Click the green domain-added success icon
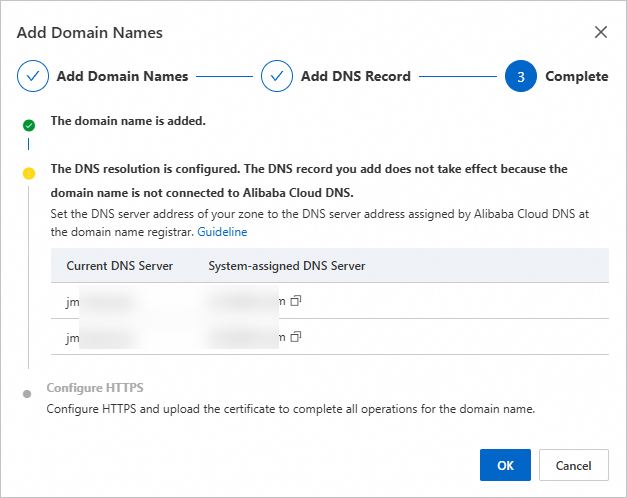Screen dimensions: 627x498 coord(29,125)
